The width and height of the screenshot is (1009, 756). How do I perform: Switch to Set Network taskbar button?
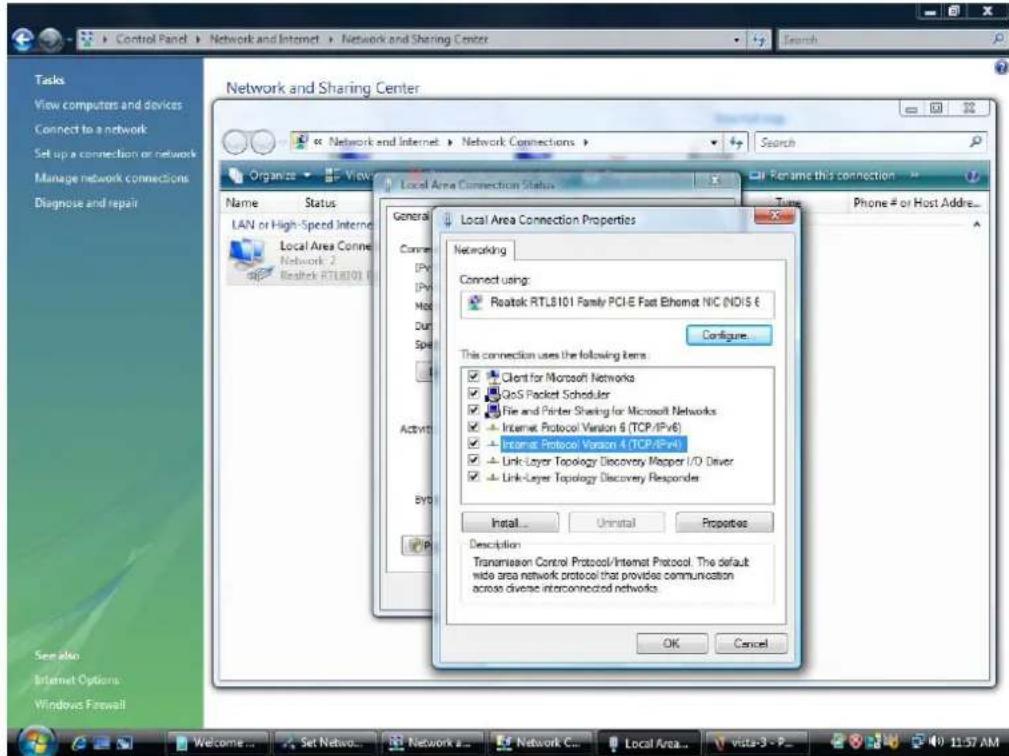[x=326, y=742]
